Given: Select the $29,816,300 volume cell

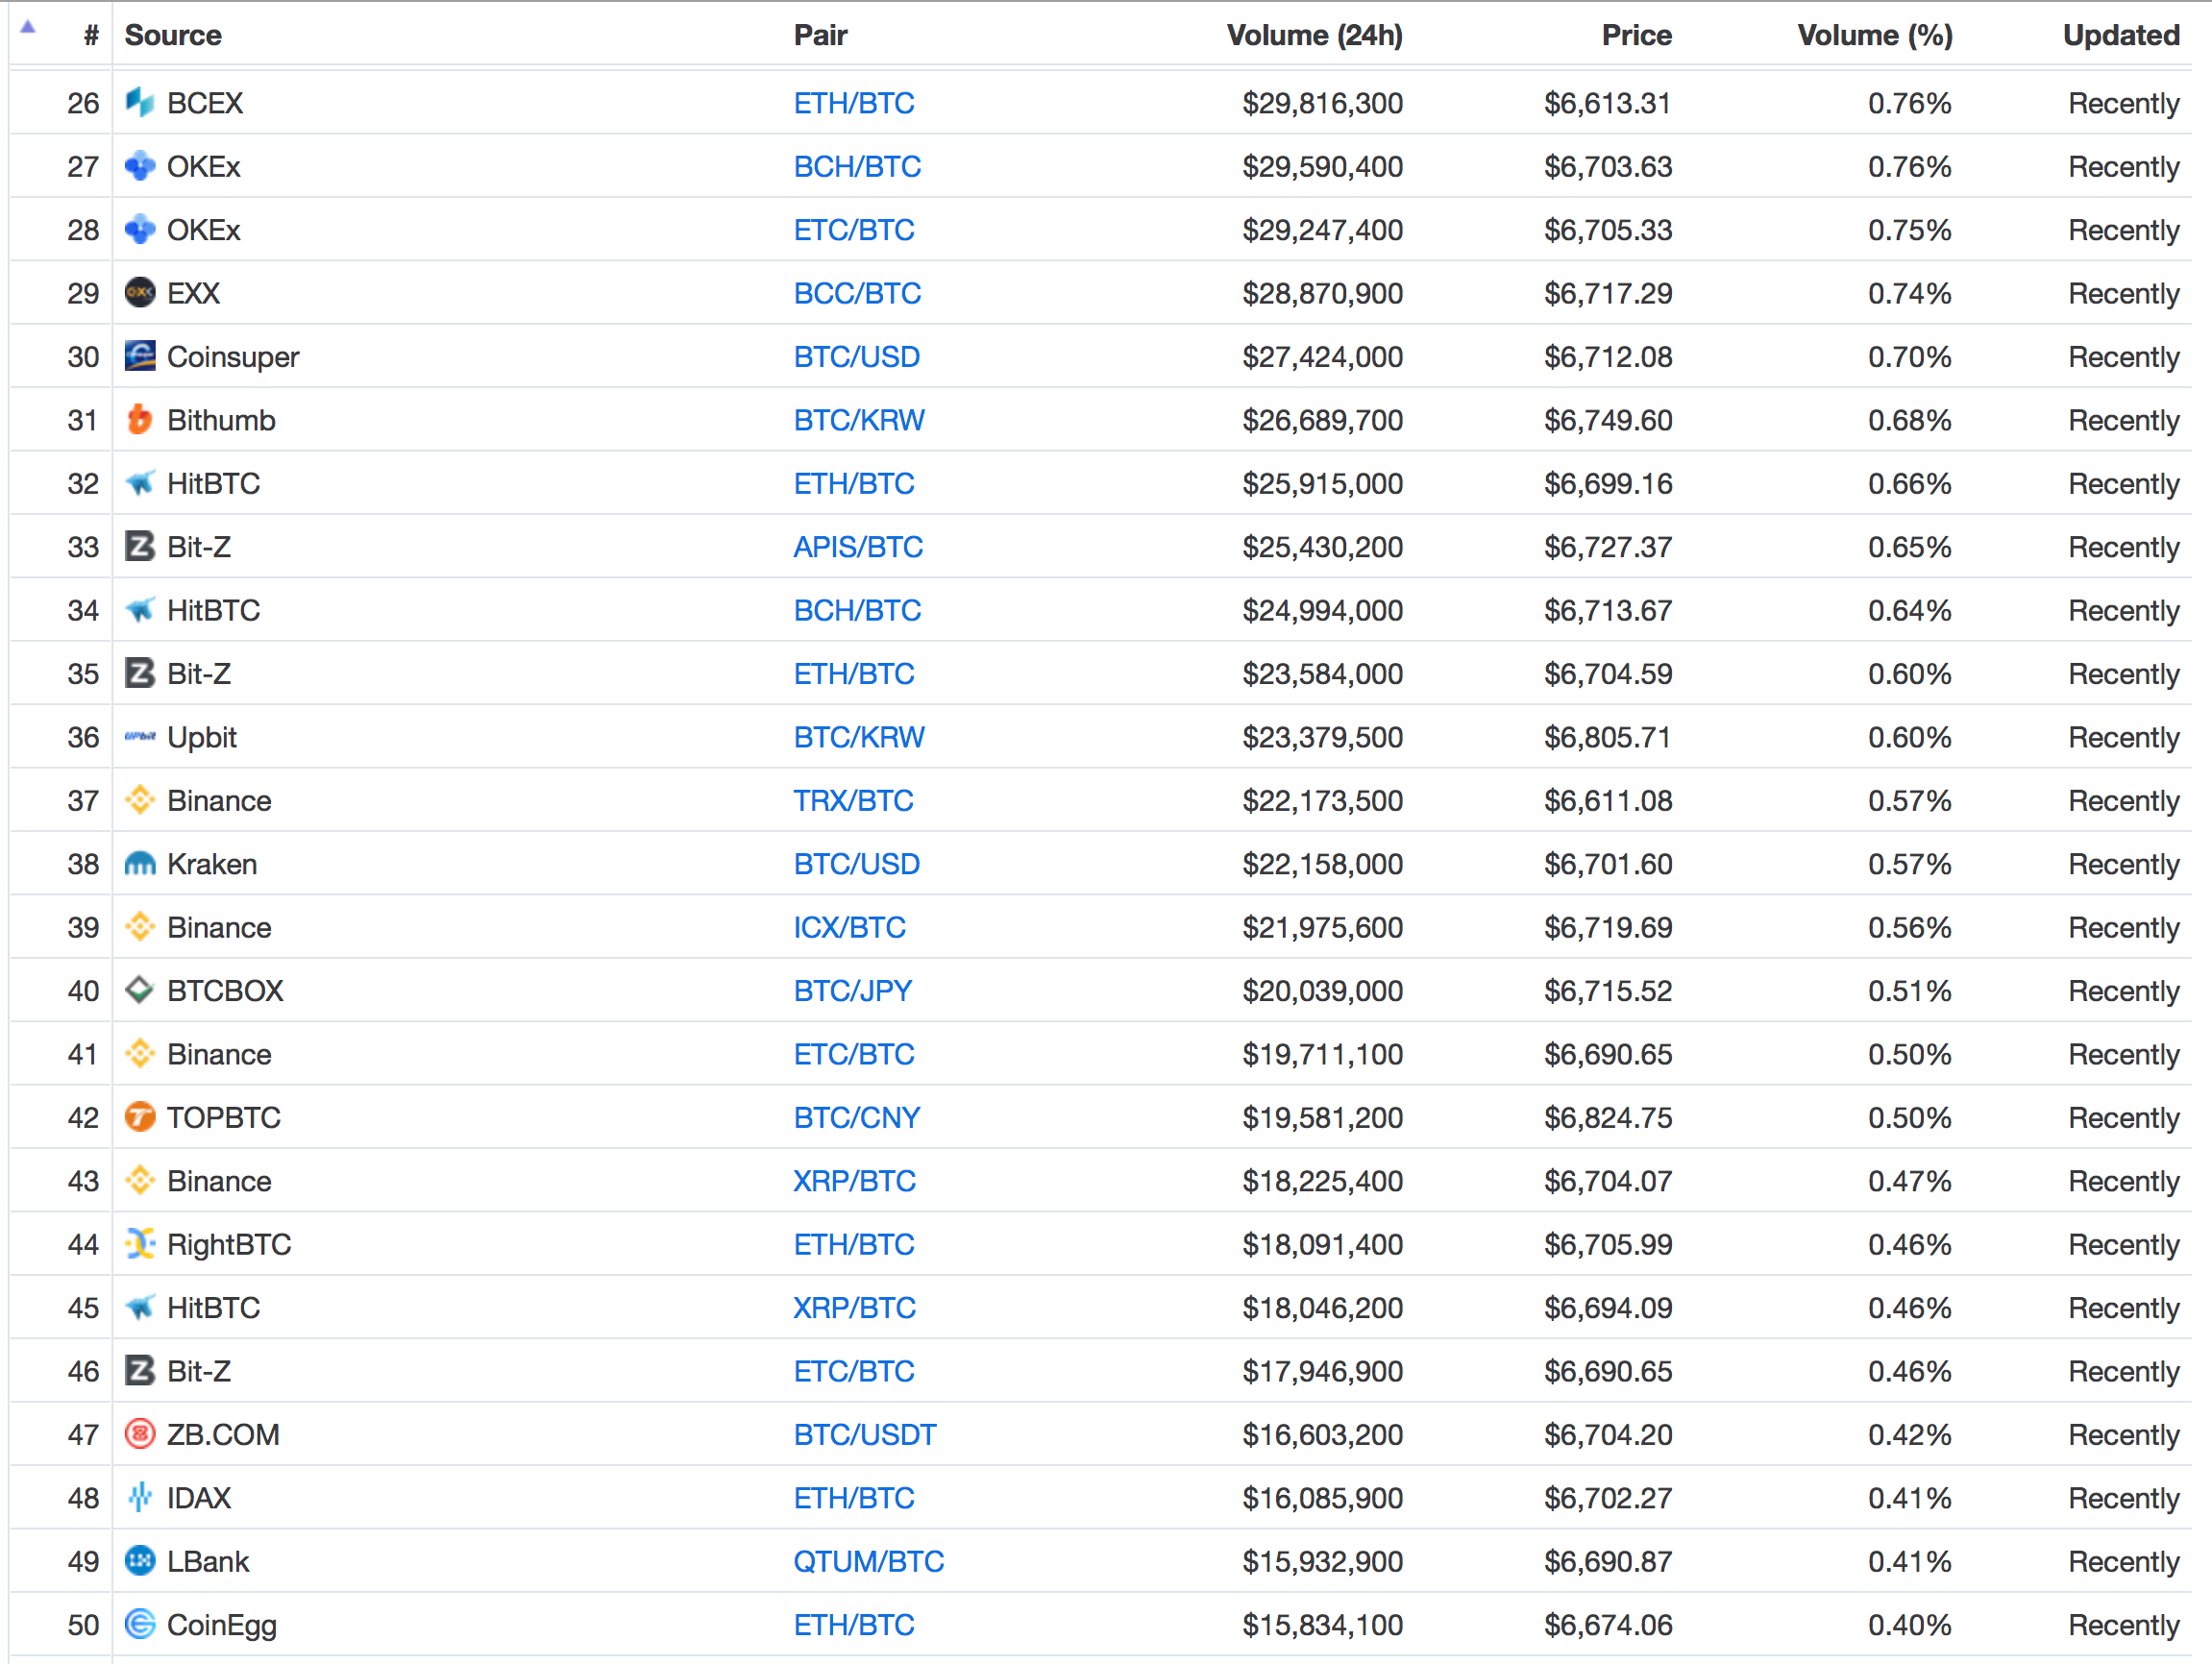Looking at the screenshot, I should [1322, 103].
